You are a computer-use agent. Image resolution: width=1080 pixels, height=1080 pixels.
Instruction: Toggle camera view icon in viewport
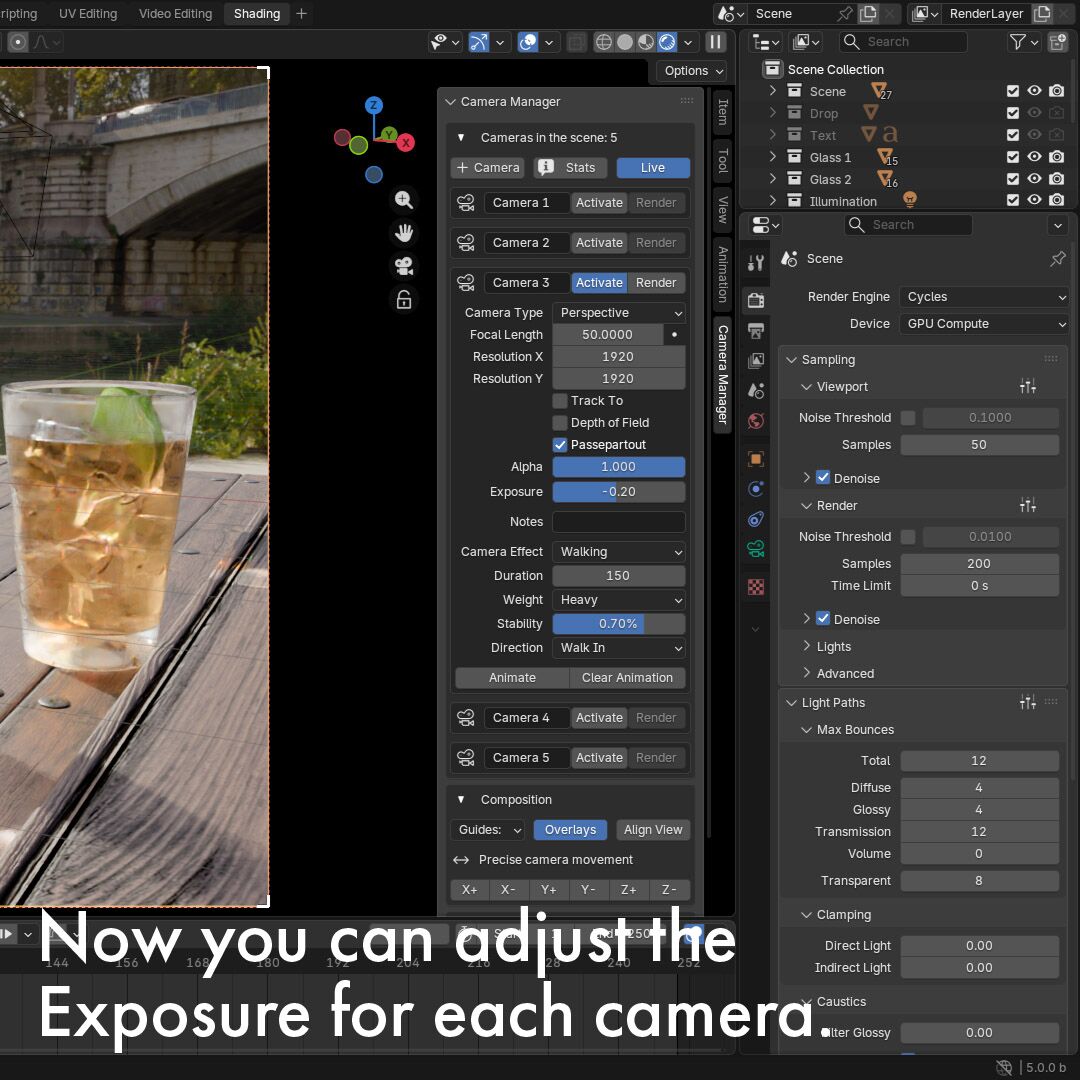[404, 266]
